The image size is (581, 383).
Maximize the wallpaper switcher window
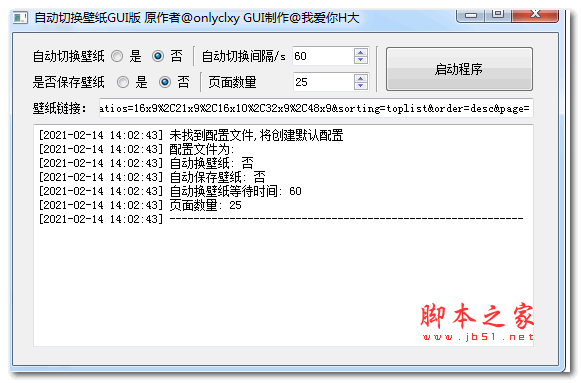pyautogui.click(x=498, y=16)
